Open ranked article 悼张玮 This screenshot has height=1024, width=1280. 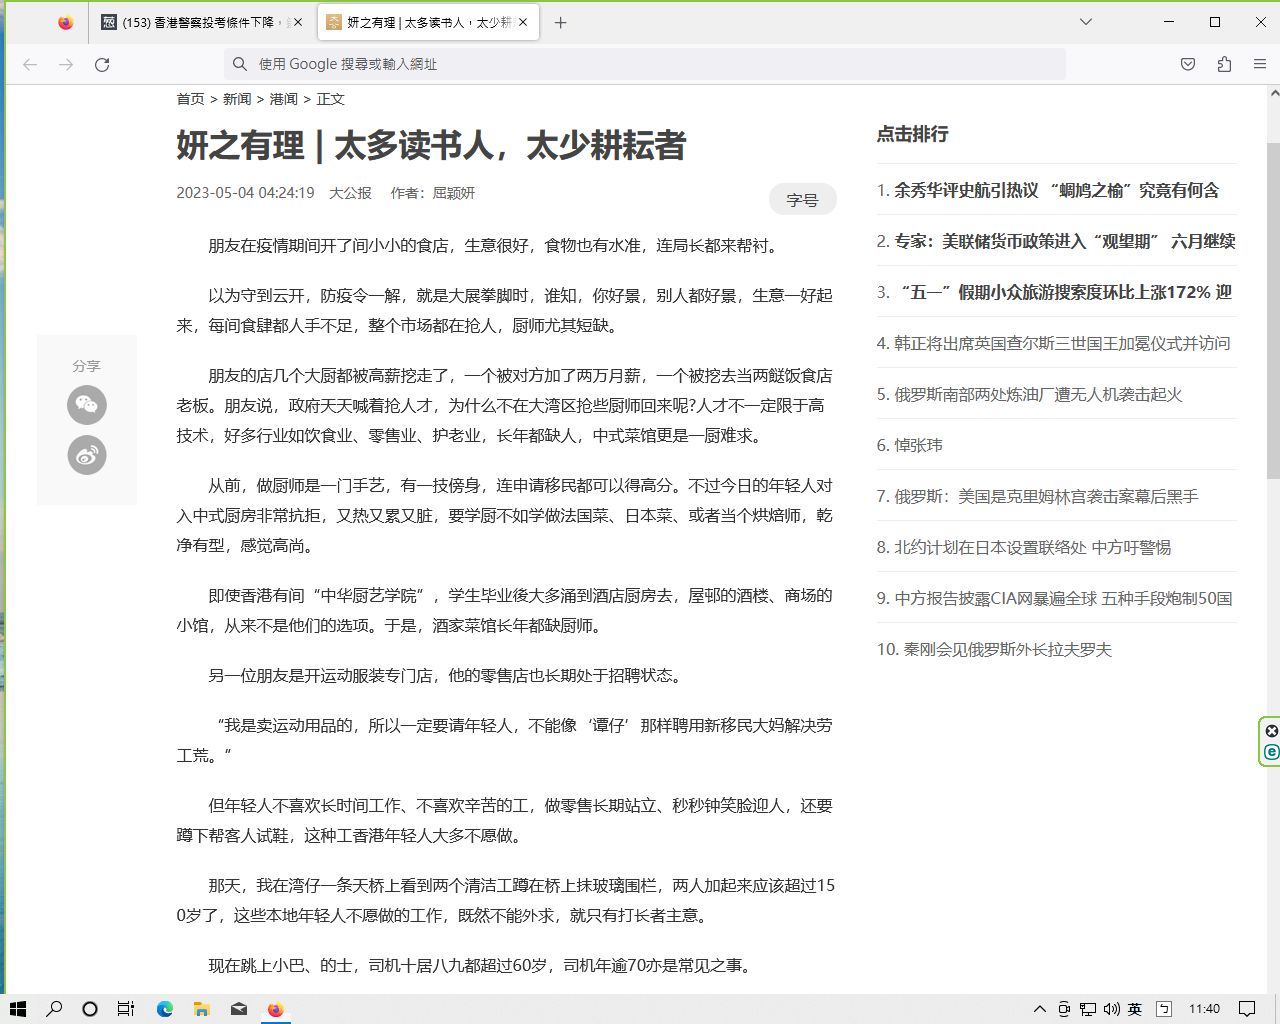pyautogui.click(x=918, y=445)
